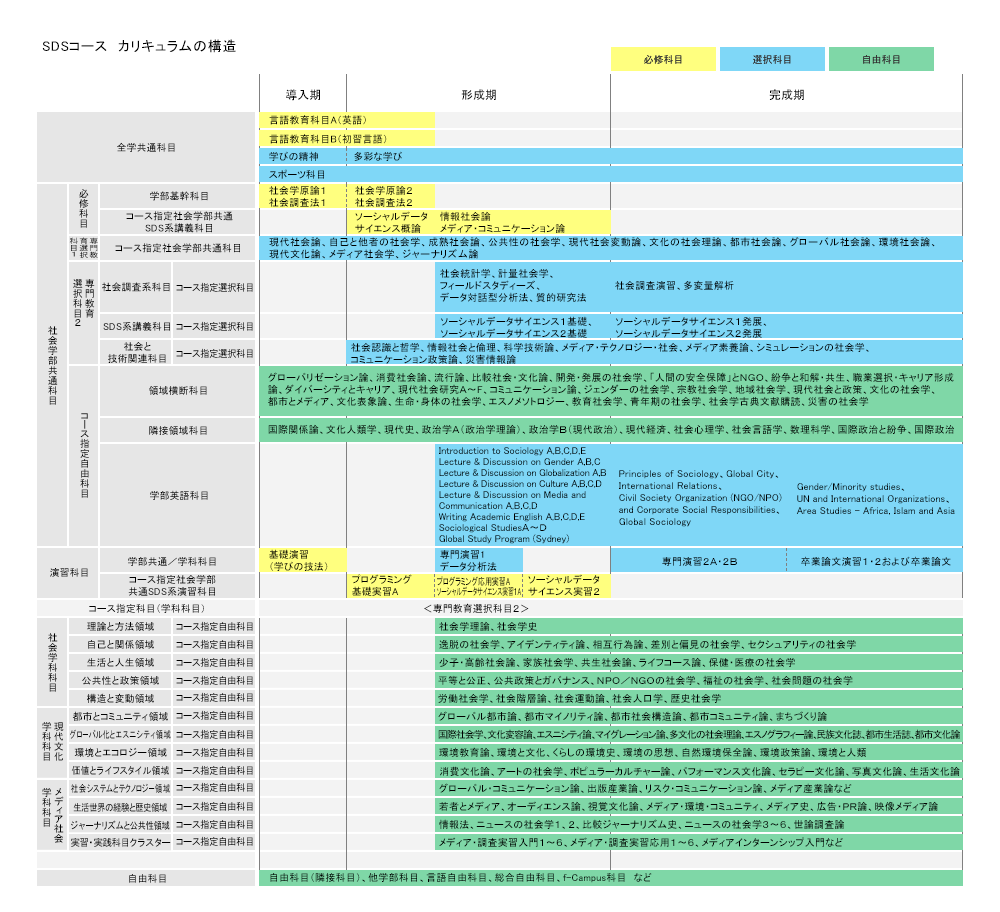Image resolution: width=1000 pixels, height=912 pixels.
Task: Click the プログラミング基礎実習A cell
Action: (391, 585)
